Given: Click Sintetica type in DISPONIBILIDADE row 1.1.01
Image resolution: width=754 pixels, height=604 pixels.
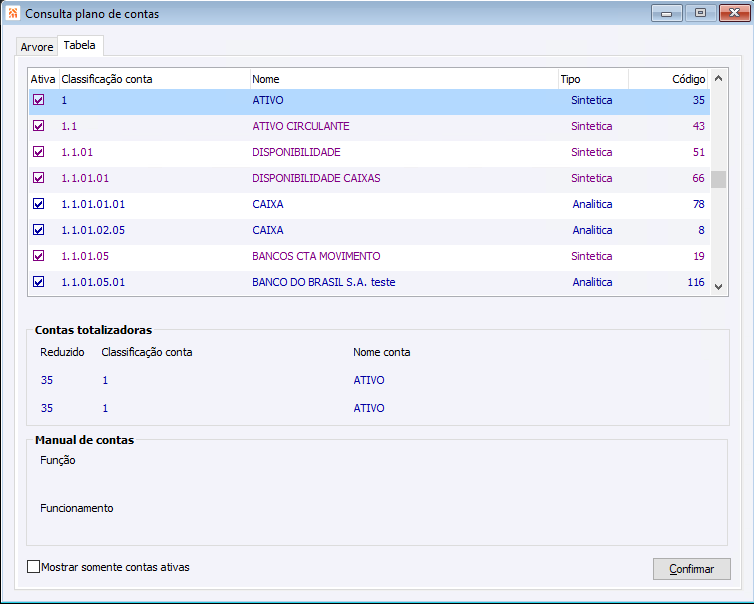Looking at the screenshot, I should pyautogui.click(x=591, y=152).
